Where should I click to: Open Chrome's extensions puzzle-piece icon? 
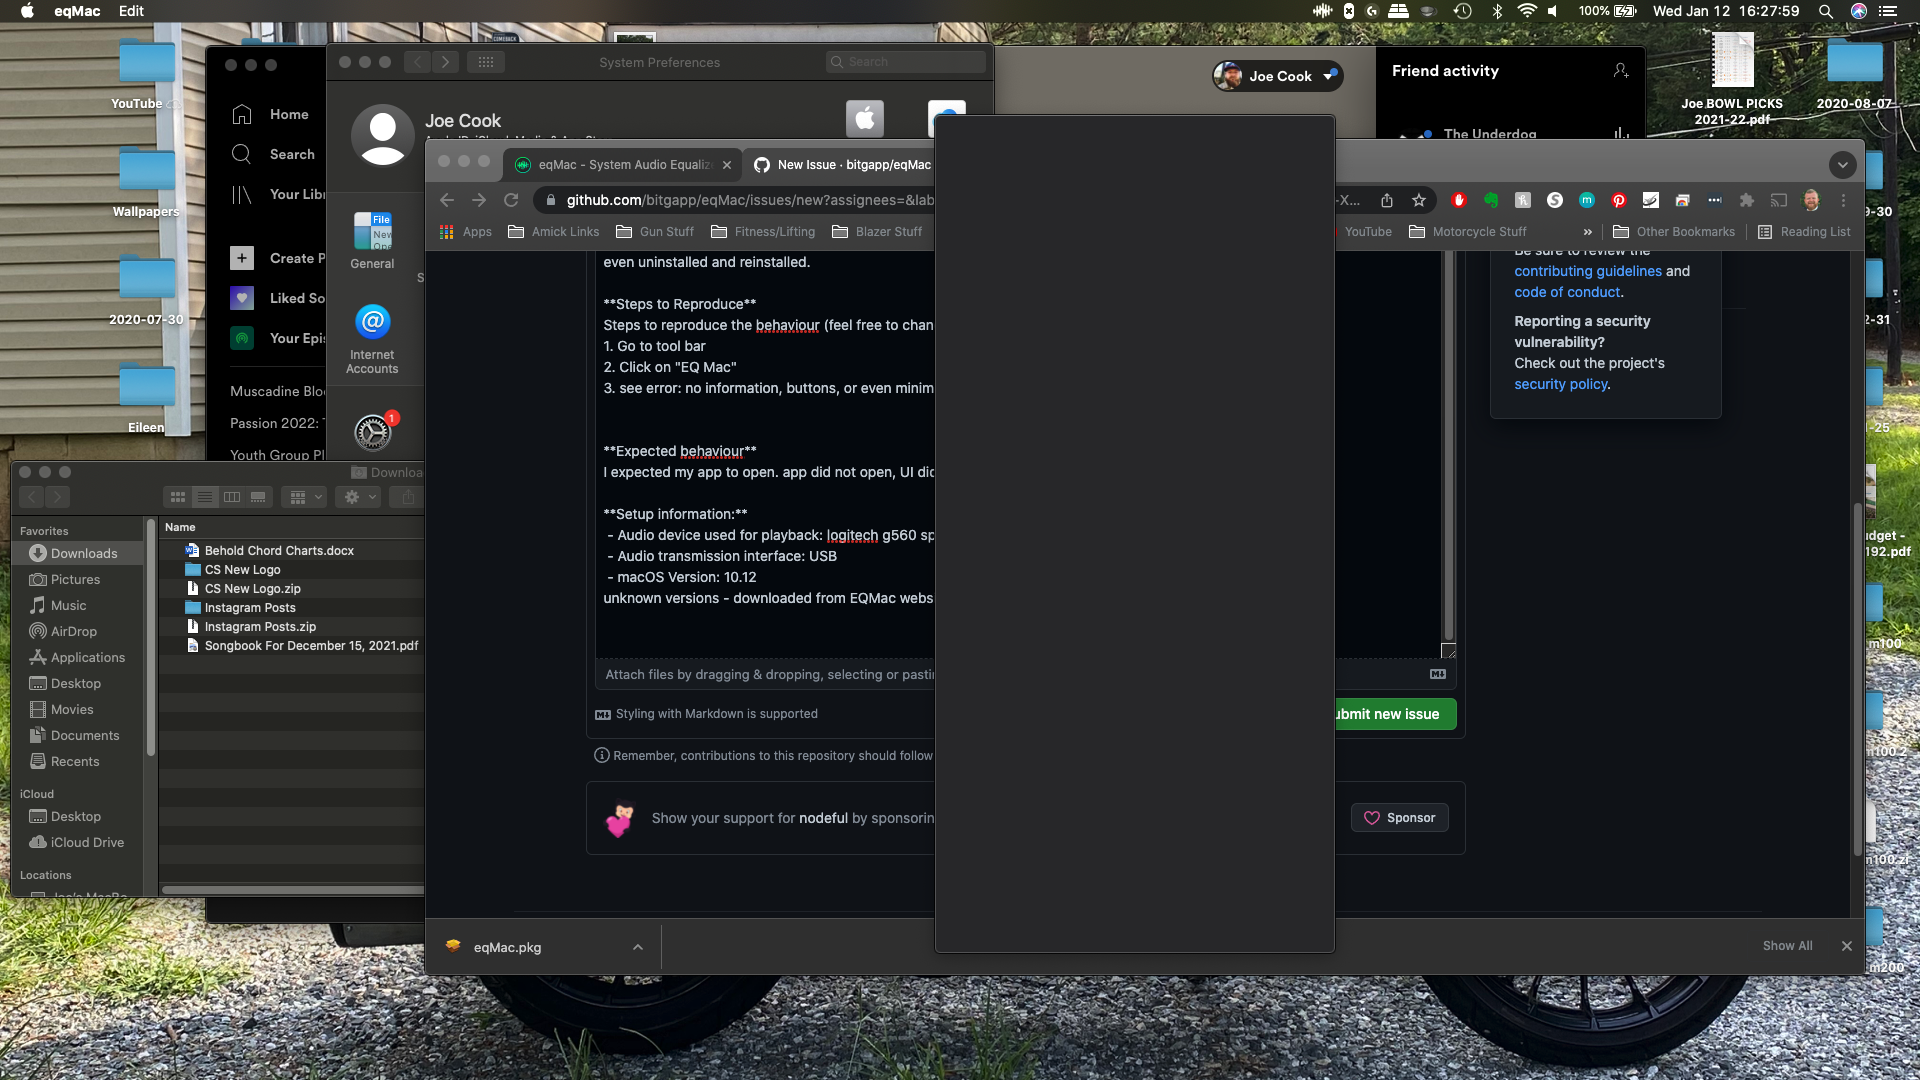pos(1747,200)
